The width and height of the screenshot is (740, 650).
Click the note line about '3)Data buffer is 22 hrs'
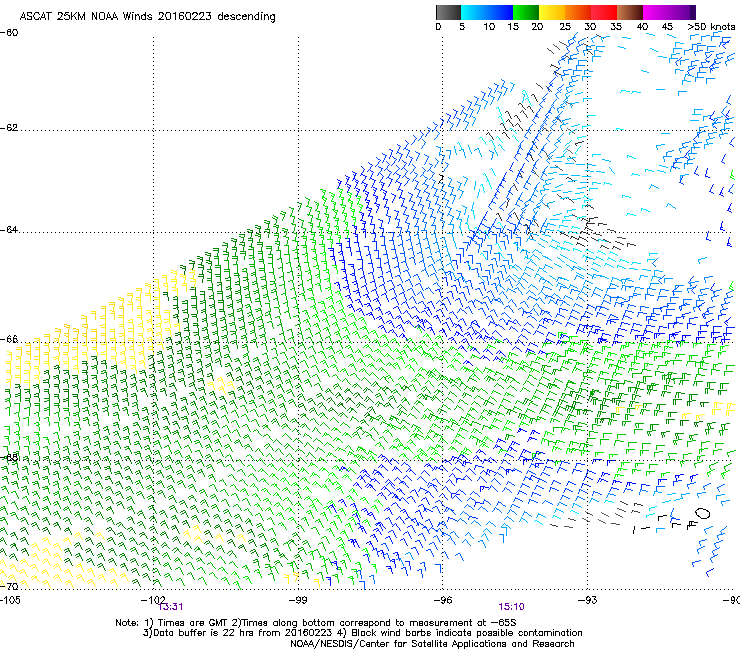point(362,633)
